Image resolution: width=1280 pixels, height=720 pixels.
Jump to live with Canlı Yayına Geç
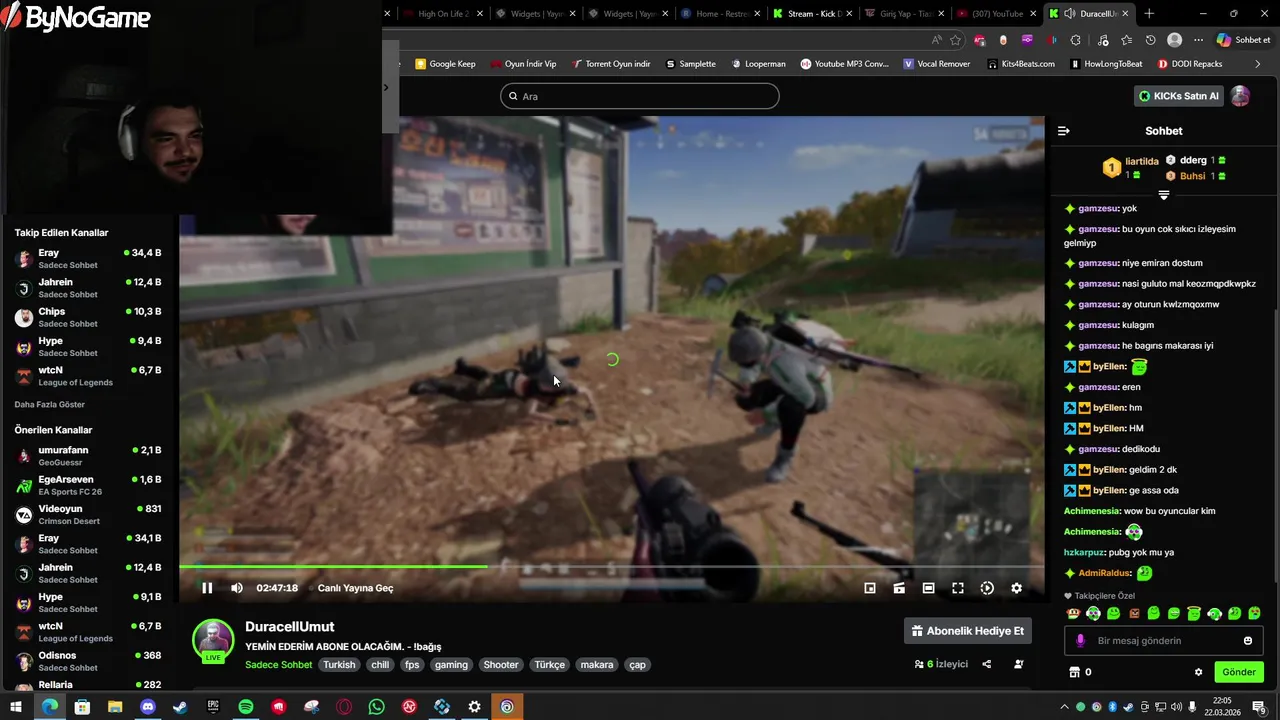355,588
